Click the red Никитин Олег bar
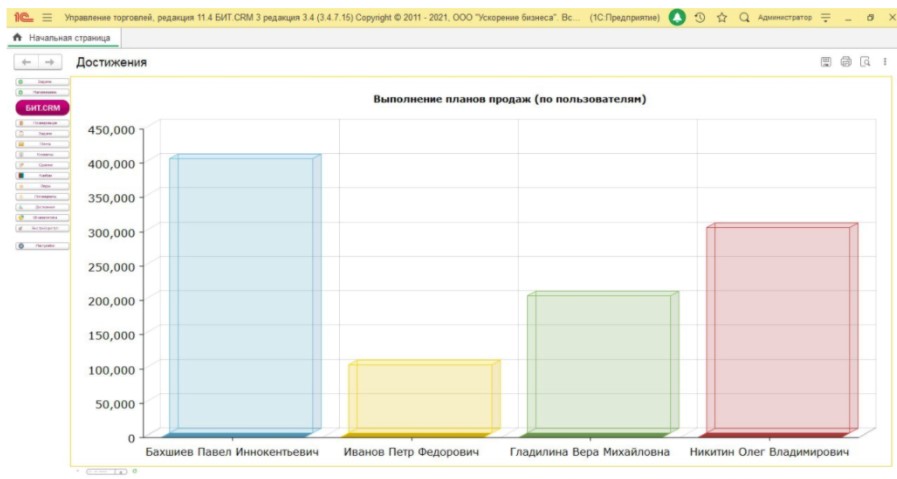Image resolution: width=897 pixels, height=479 pixels. 778,330
